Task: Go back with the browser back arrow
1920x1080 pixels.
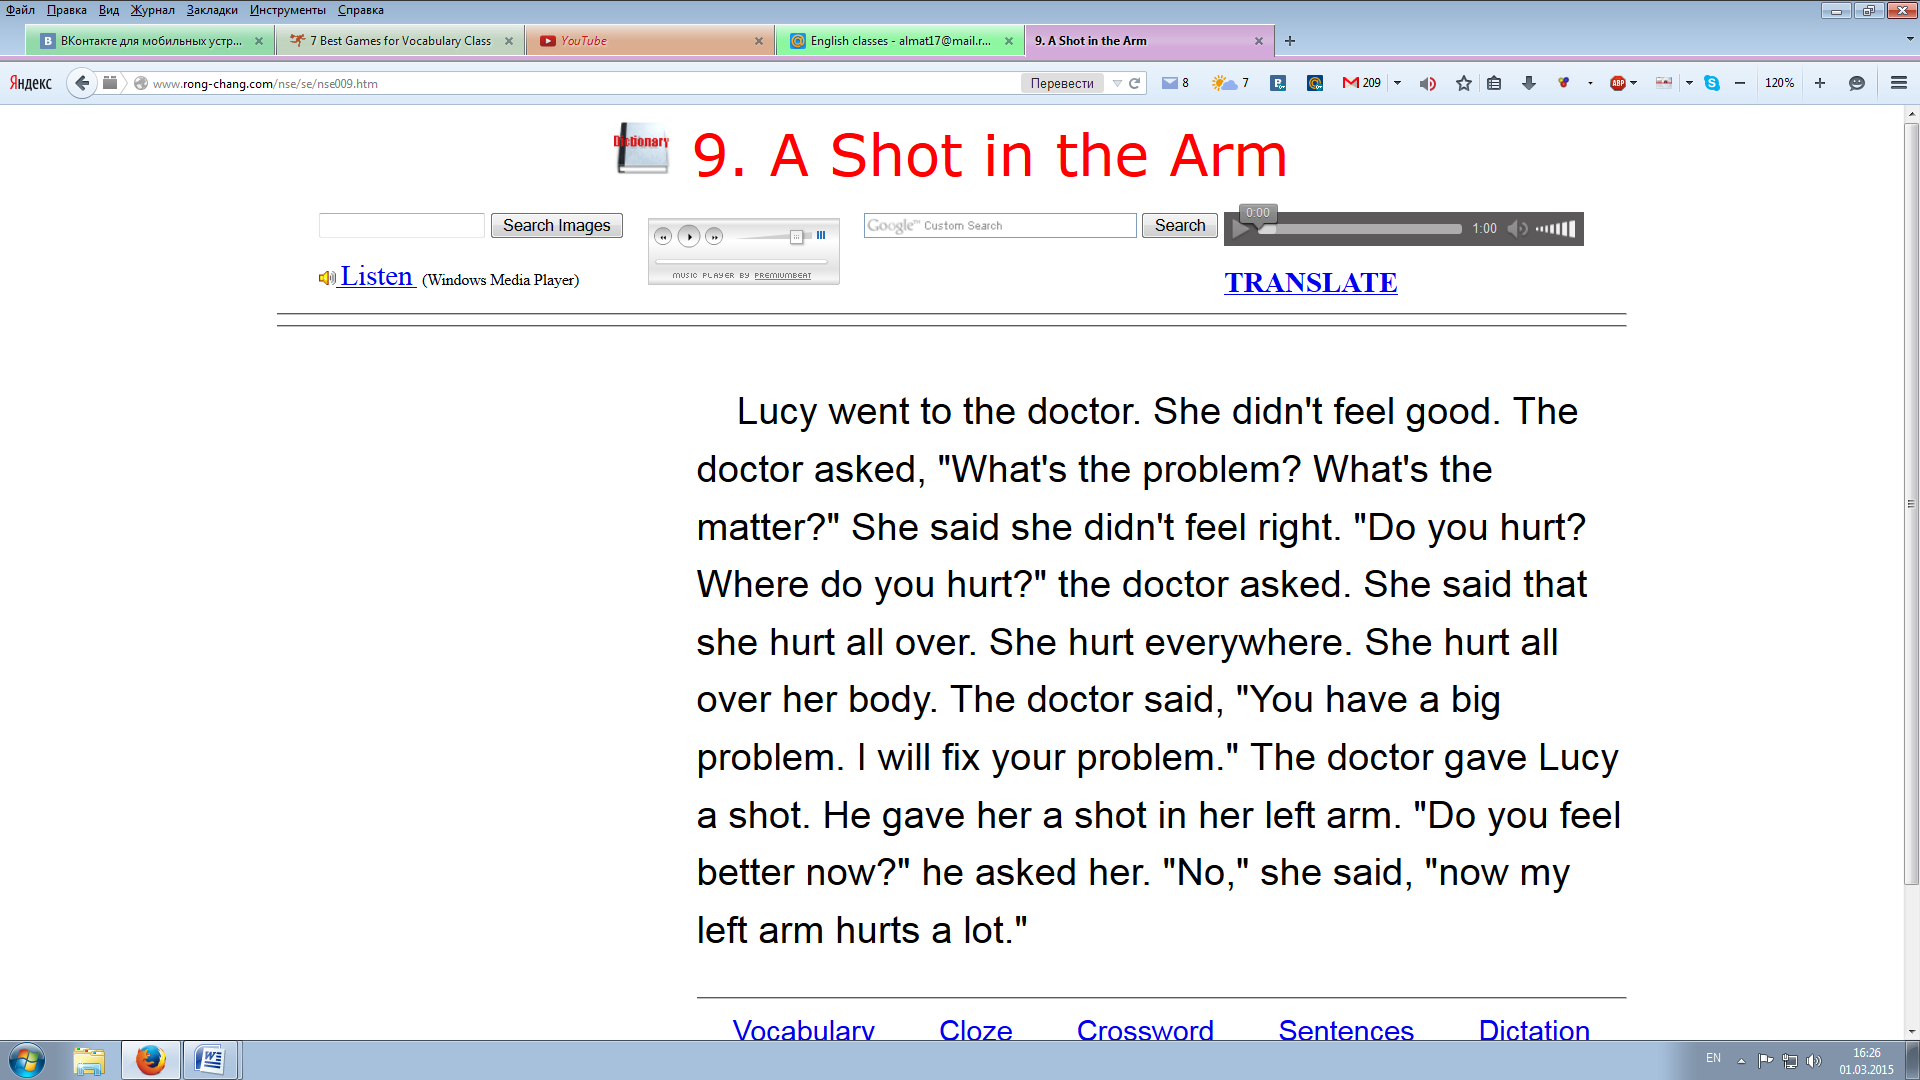Action: click(x=82, y=83)
